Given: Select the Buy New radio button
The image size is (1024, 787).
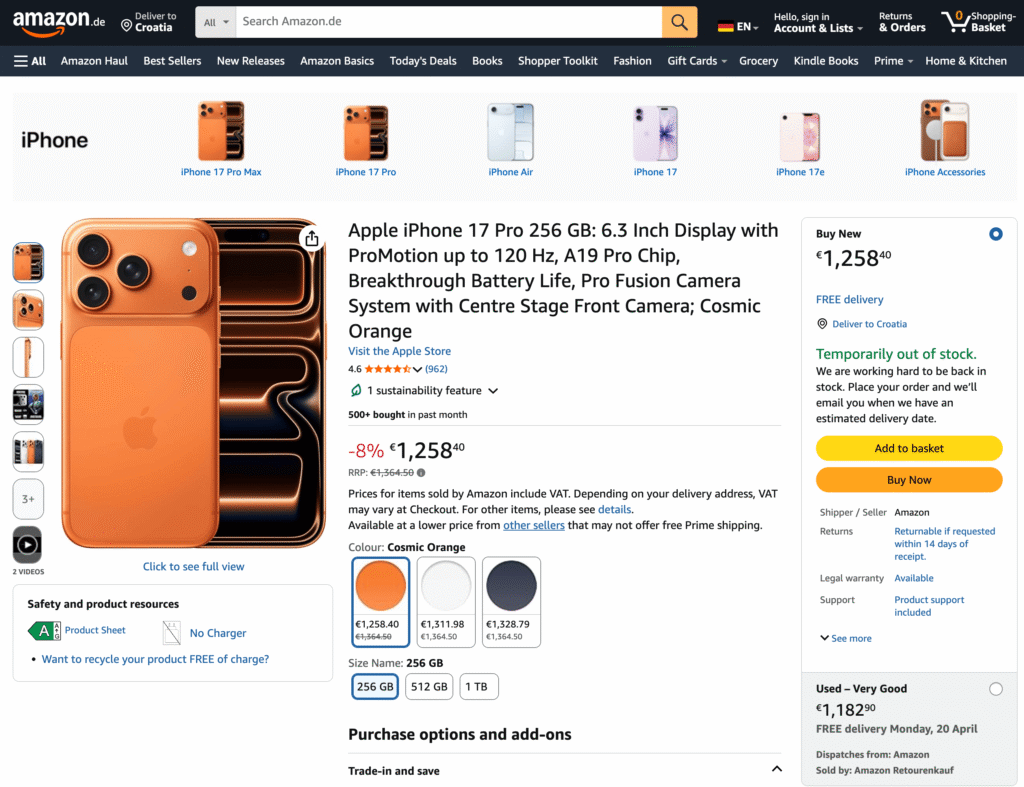Looking at the screenshot, I should (x=995, y=233).
